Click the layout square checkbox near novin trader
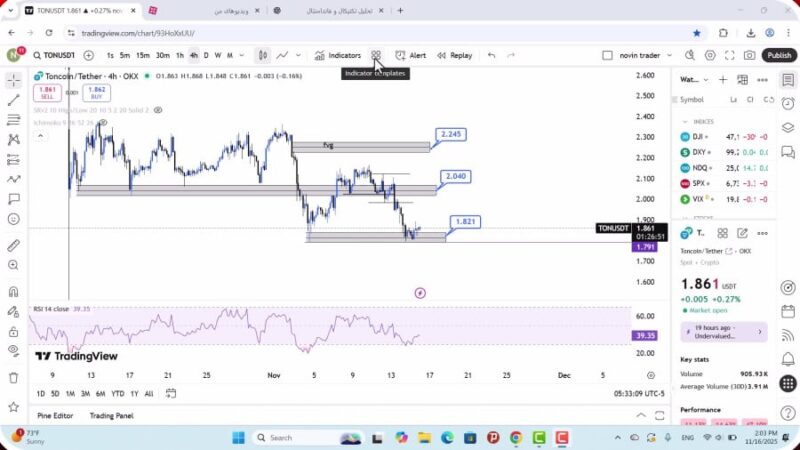Screen dimensions: 800x450 click(607, 56)
